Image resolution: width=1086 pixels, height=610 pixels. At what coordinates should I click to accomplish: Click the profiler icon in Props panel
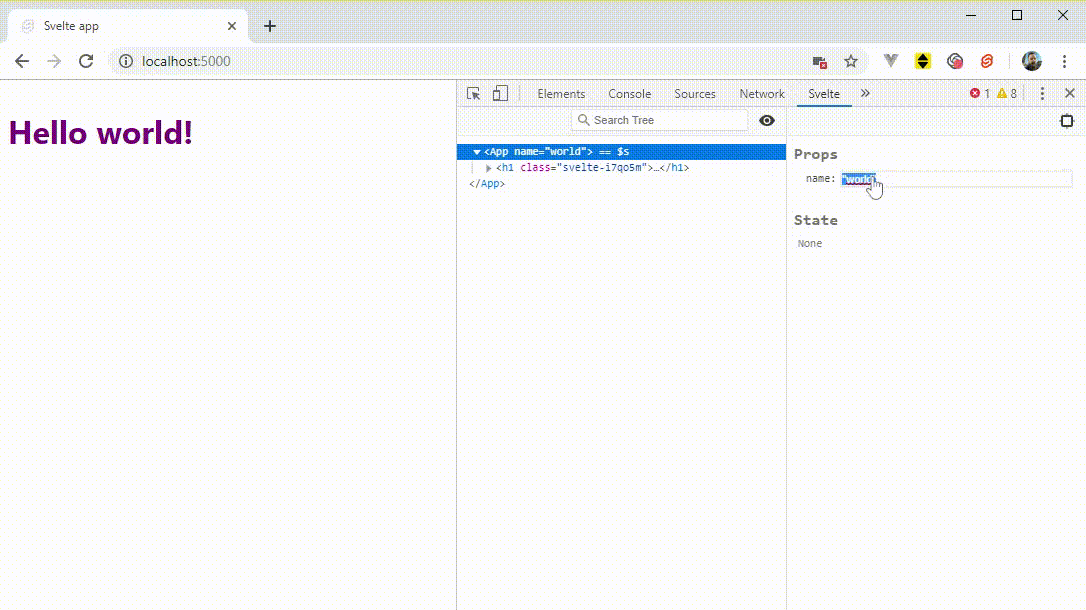tap(1067, 121)
